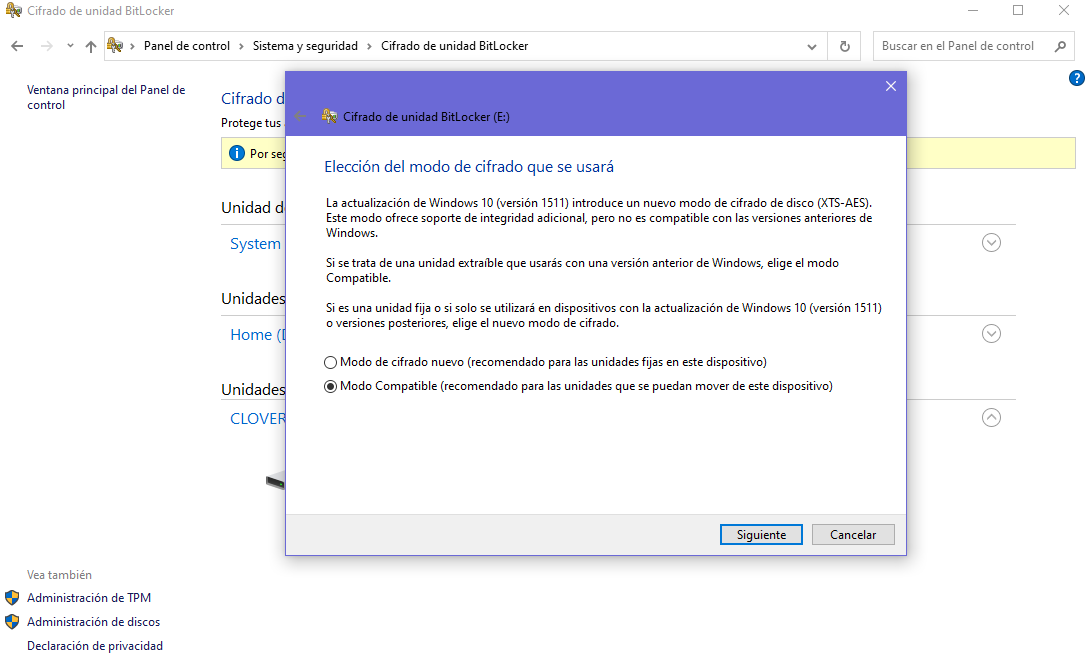Navigate forward in Control Panel
The height and width of the screenshot is (671, 1085).
coord(46,46)
